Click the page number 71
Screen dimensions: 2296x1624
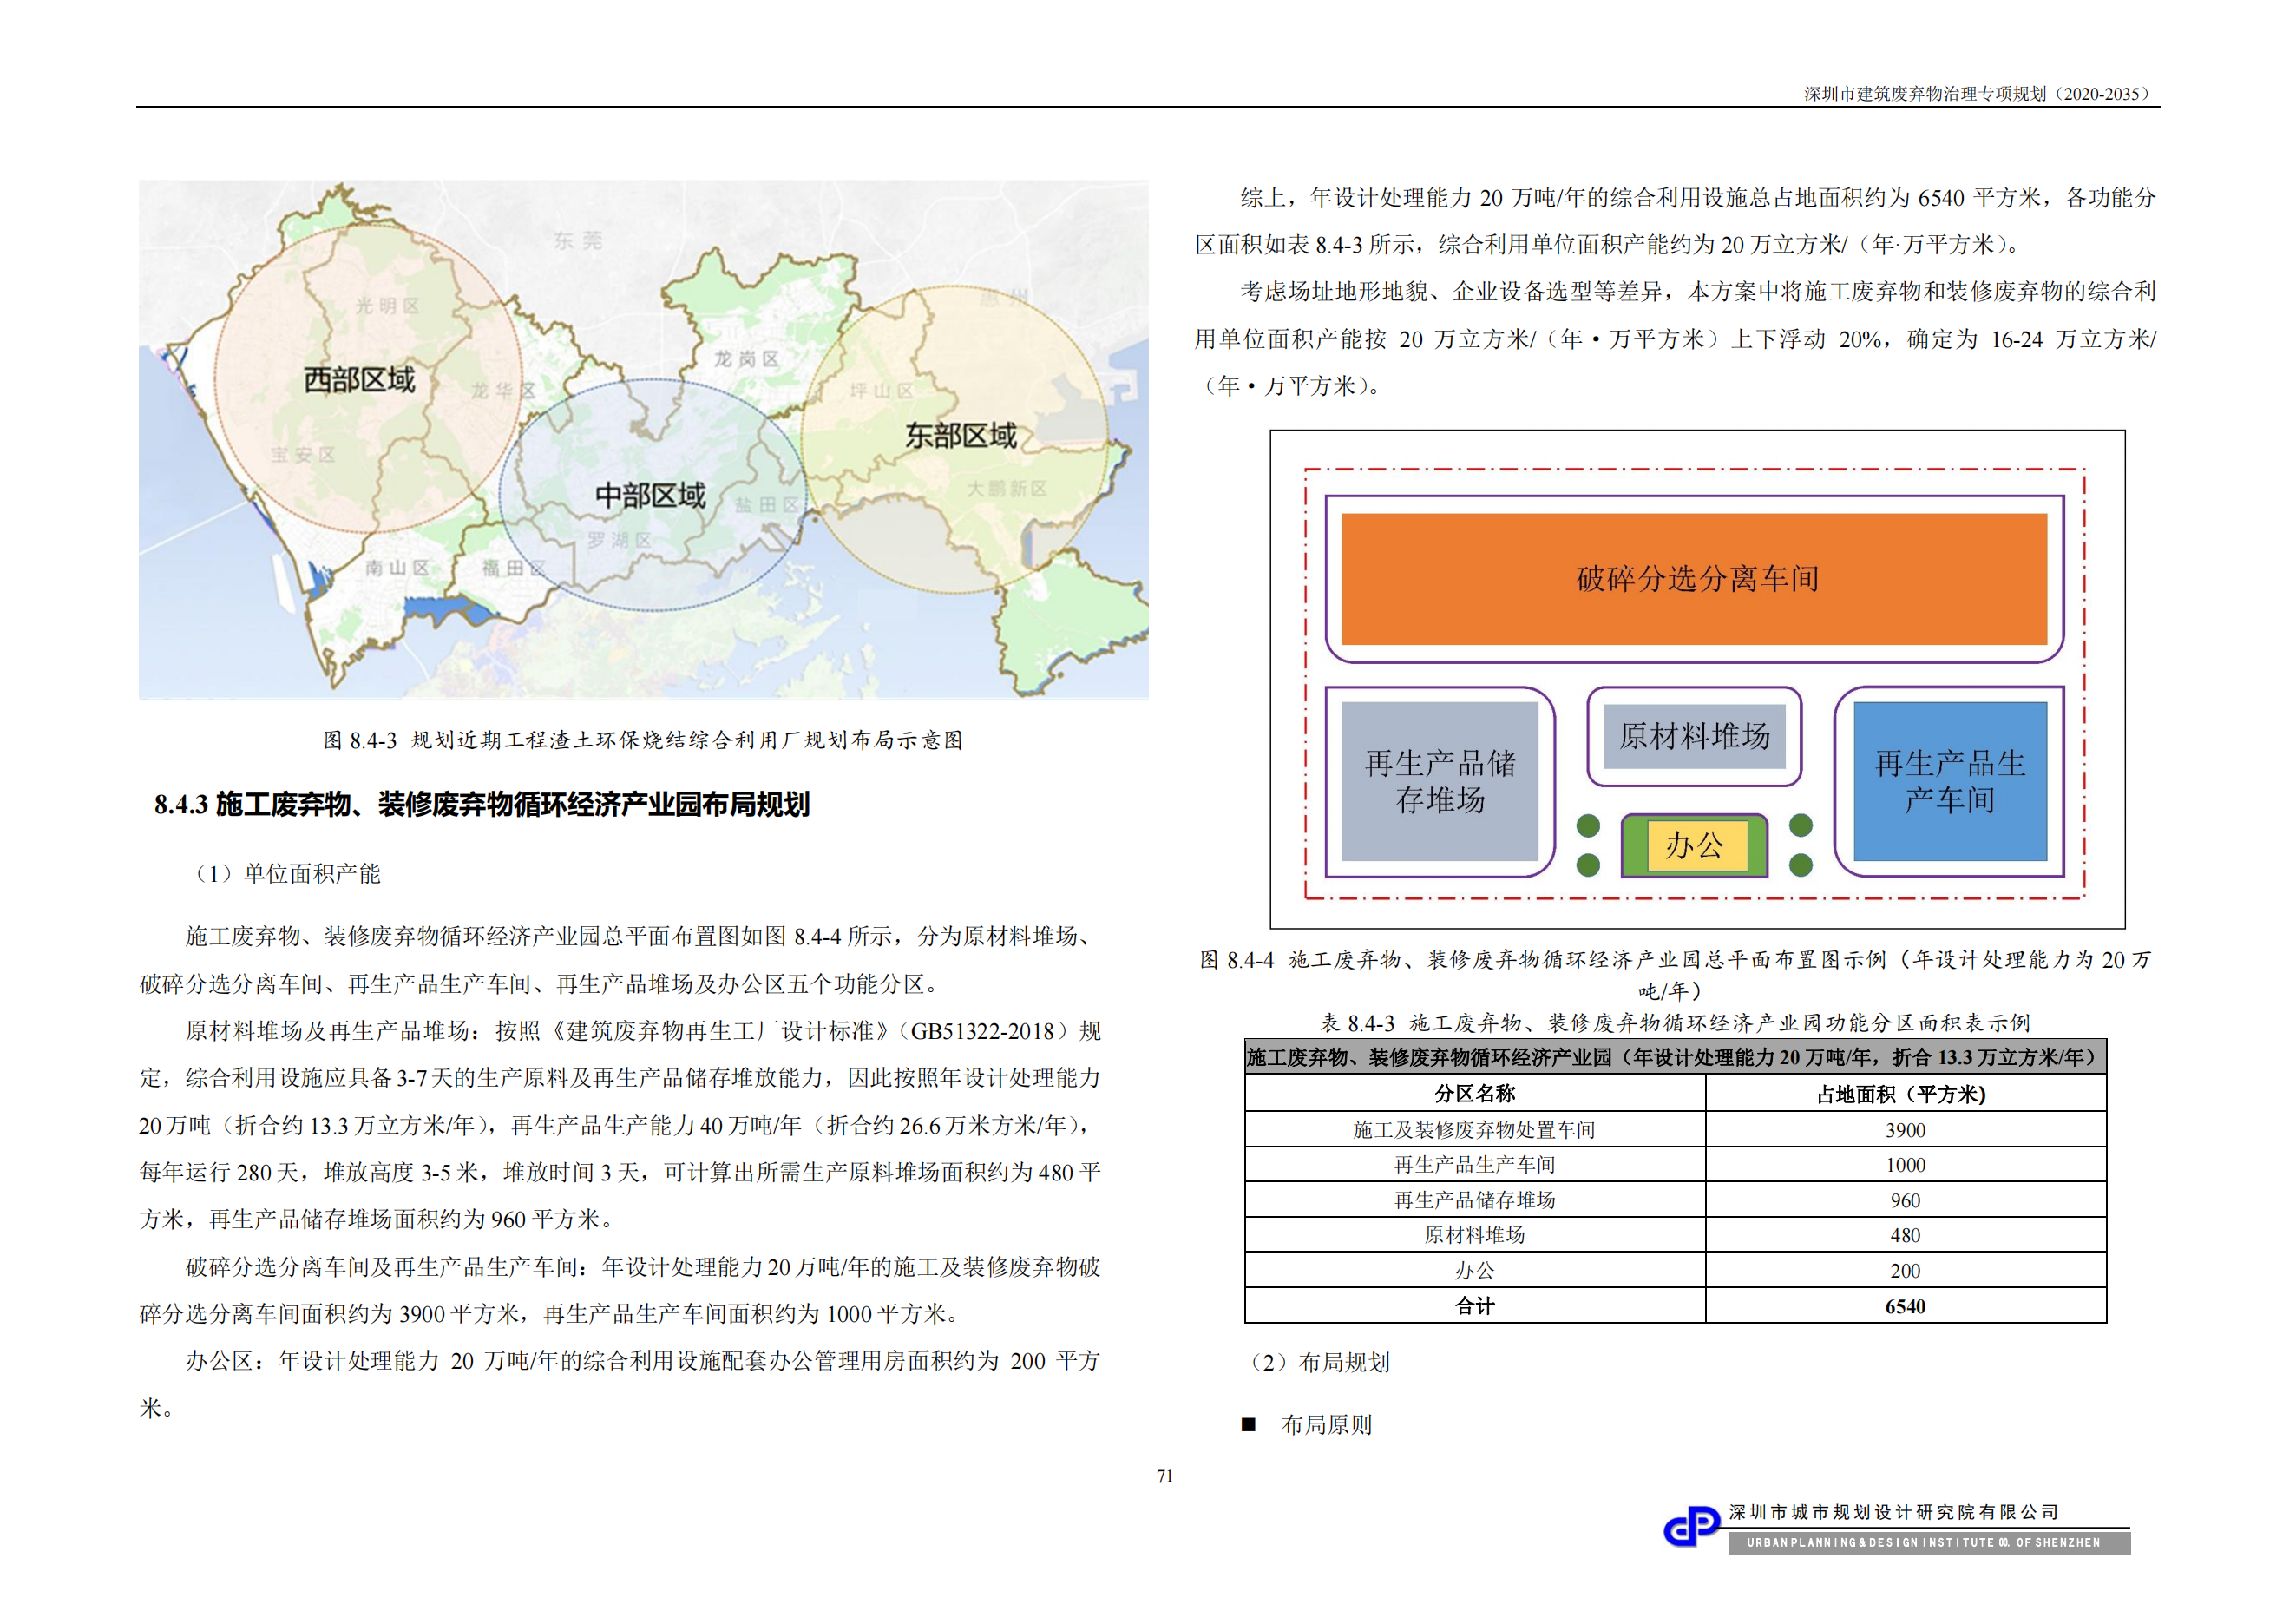[1165, 1476]
